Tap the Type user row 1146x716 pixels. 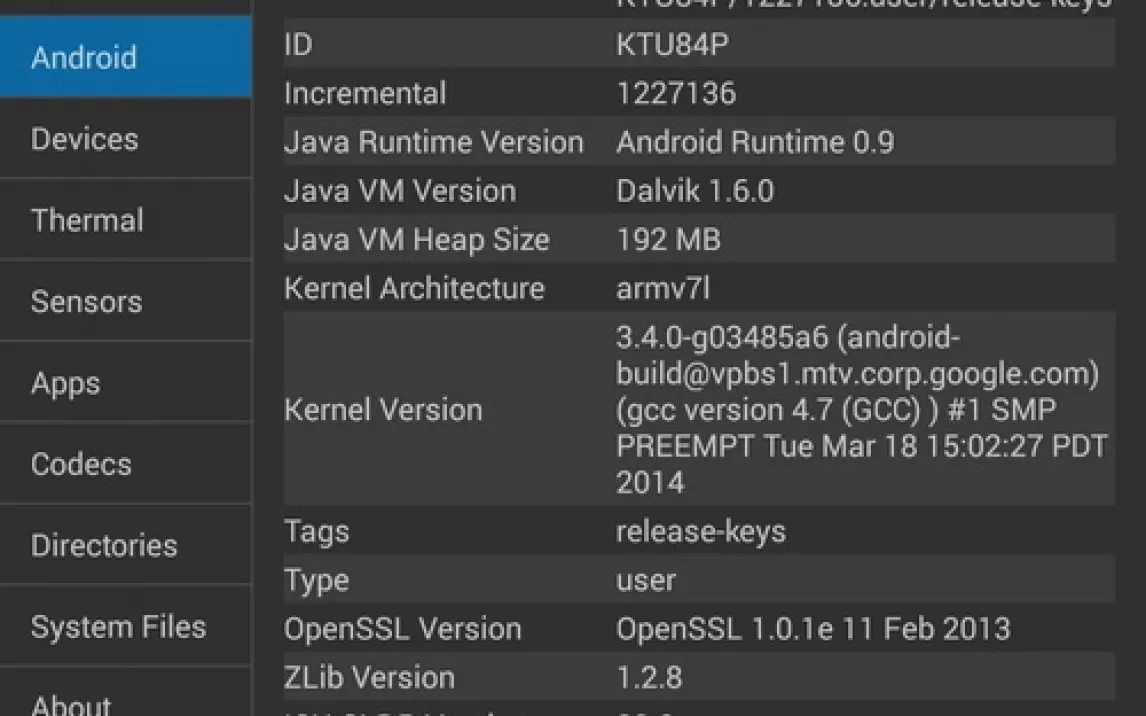698,580
